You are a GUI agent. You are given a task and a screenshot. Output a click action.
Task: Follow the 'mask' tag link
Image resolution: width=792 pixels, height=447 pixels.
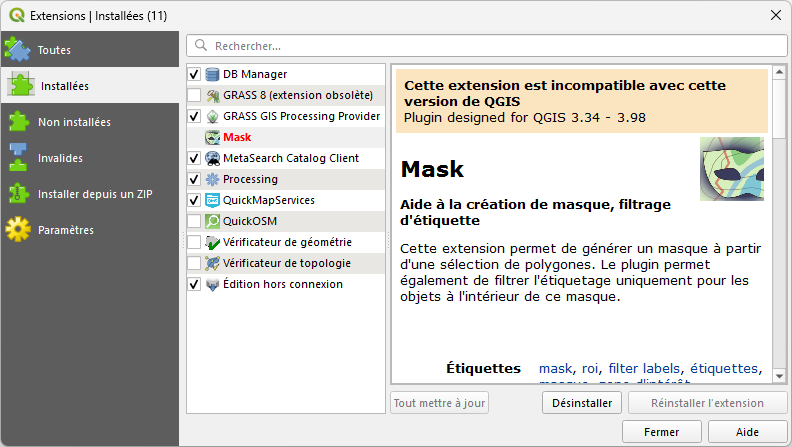coord(556,369)
